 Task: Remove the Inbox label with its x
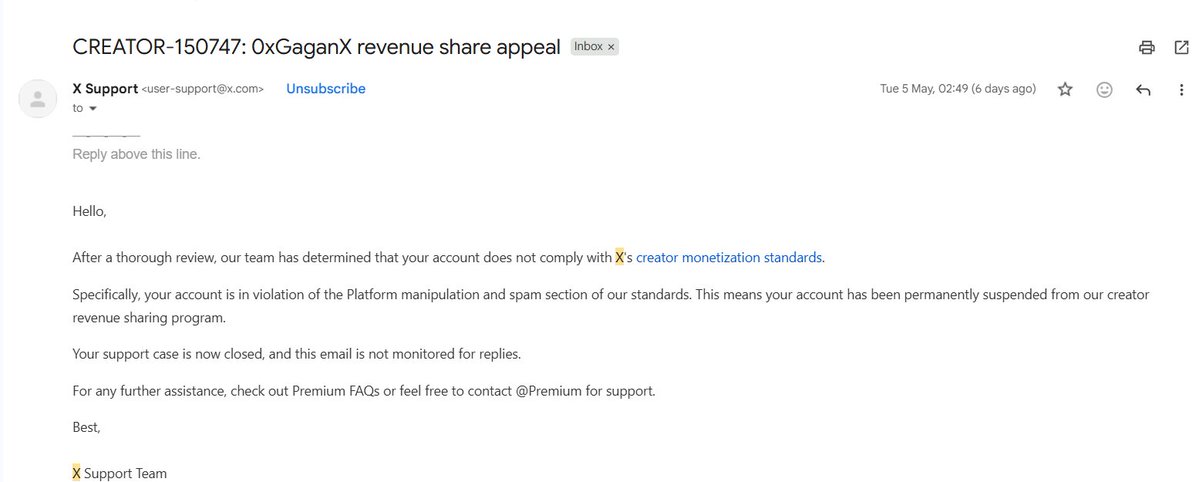(611, 47)
